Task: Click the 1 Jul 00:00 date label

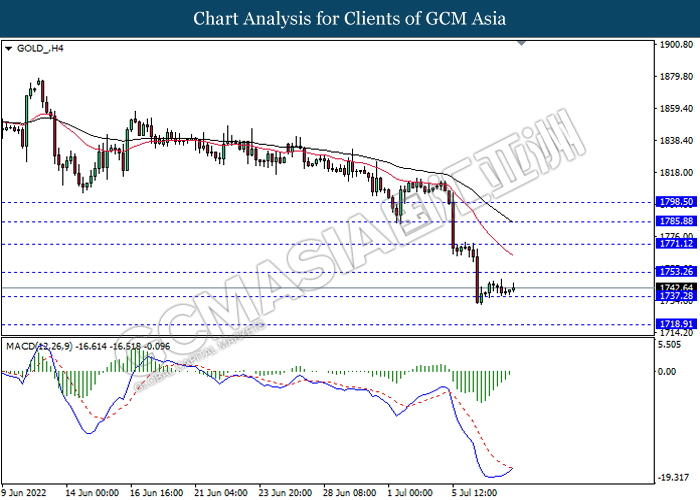Action: coord(410,493)
